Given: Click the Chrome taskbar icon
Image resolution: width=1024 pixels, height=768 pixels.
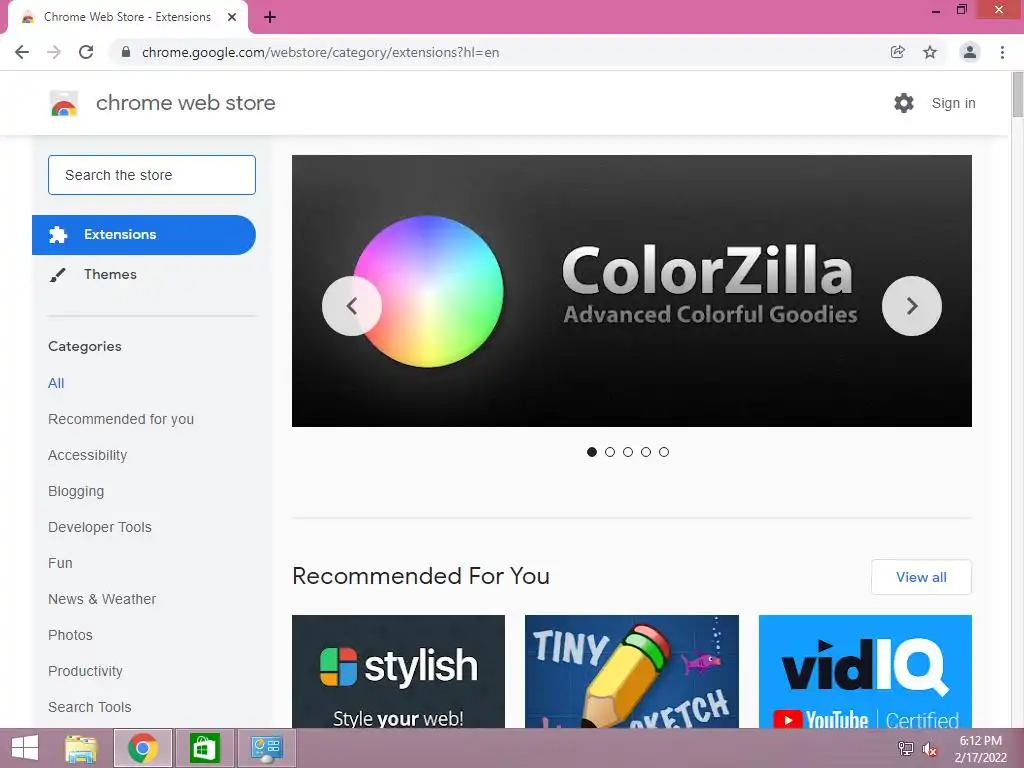Looking at the screenshot, I should 143,748.
